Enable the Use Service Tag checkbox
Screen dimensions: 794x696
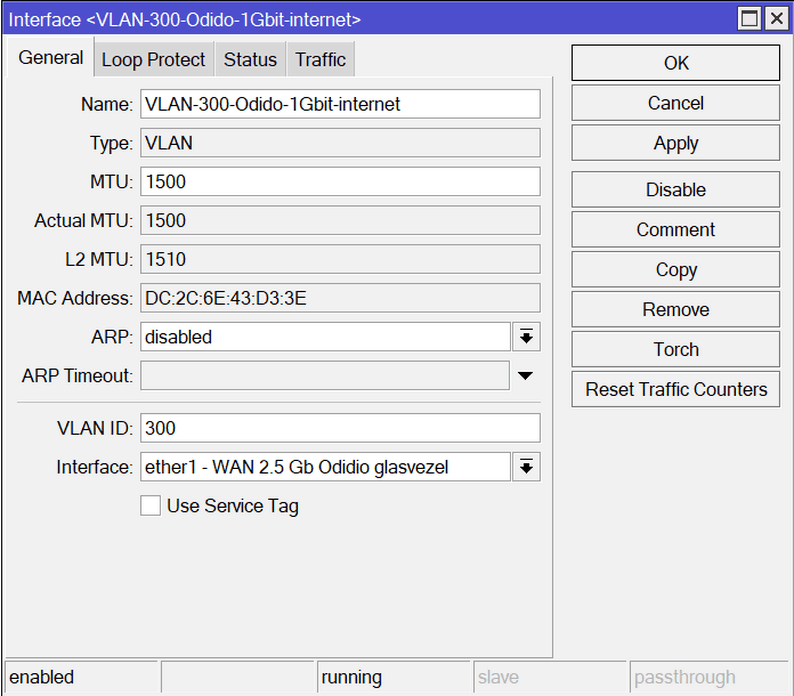pos(151,506)
